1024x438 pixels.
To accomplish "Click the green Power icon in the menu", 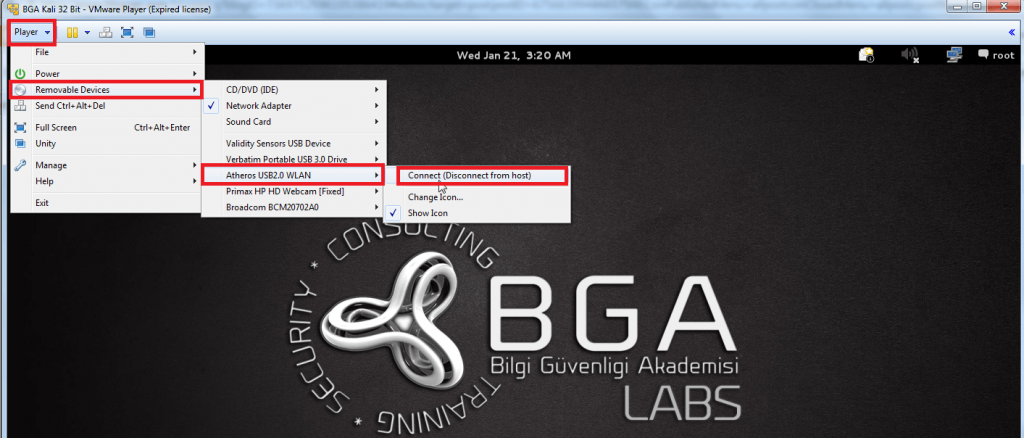I will pyautogui.click(x=20, y=74).
